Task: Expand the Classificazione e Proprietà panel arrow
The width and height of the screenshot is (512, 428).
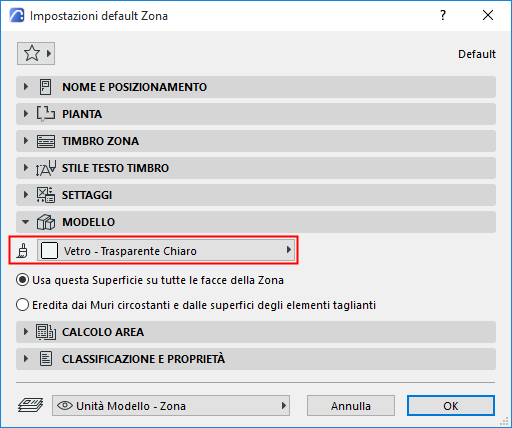Action: [x=26, y=359]
